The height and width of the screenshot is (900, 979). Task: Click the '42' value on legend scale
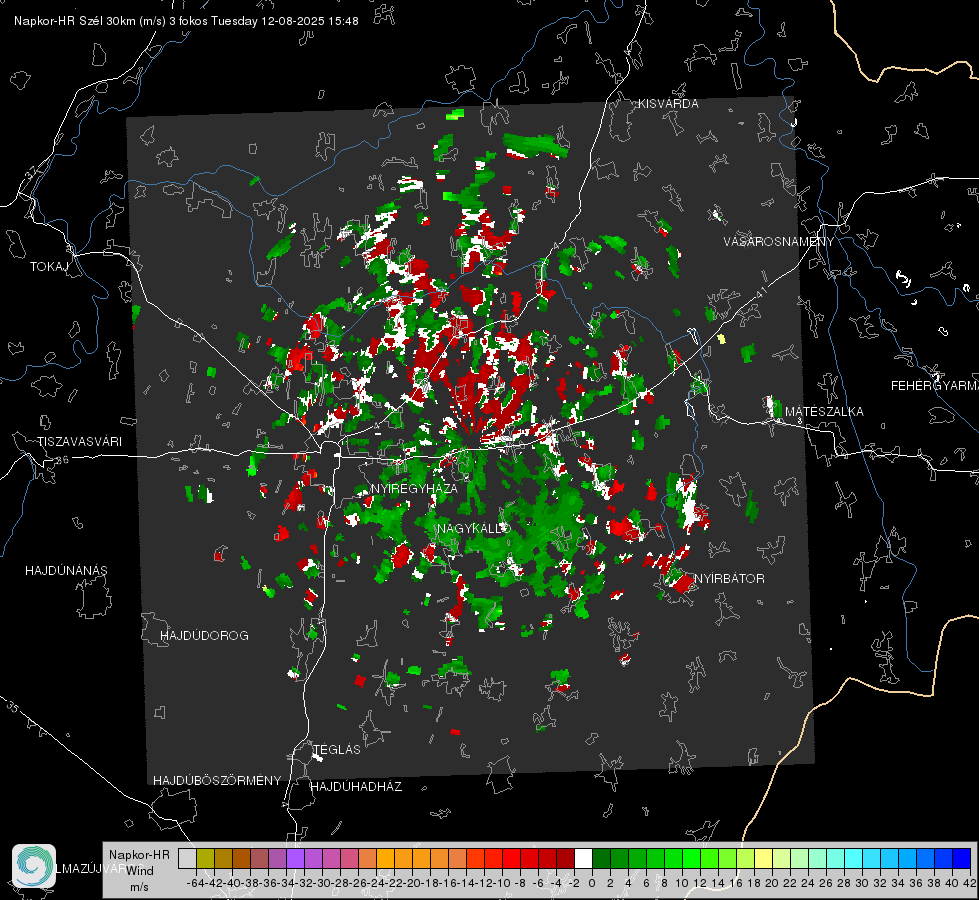(970, 883)
